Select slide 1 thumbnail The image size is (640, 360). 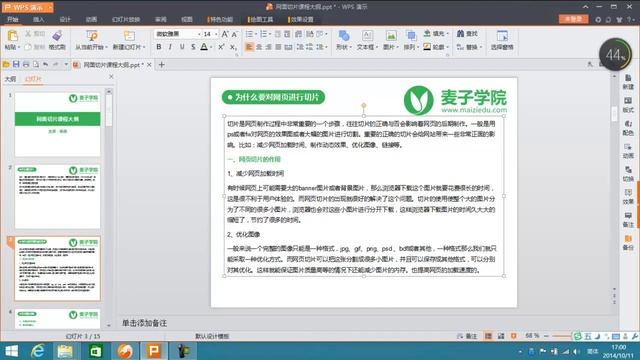58,124
